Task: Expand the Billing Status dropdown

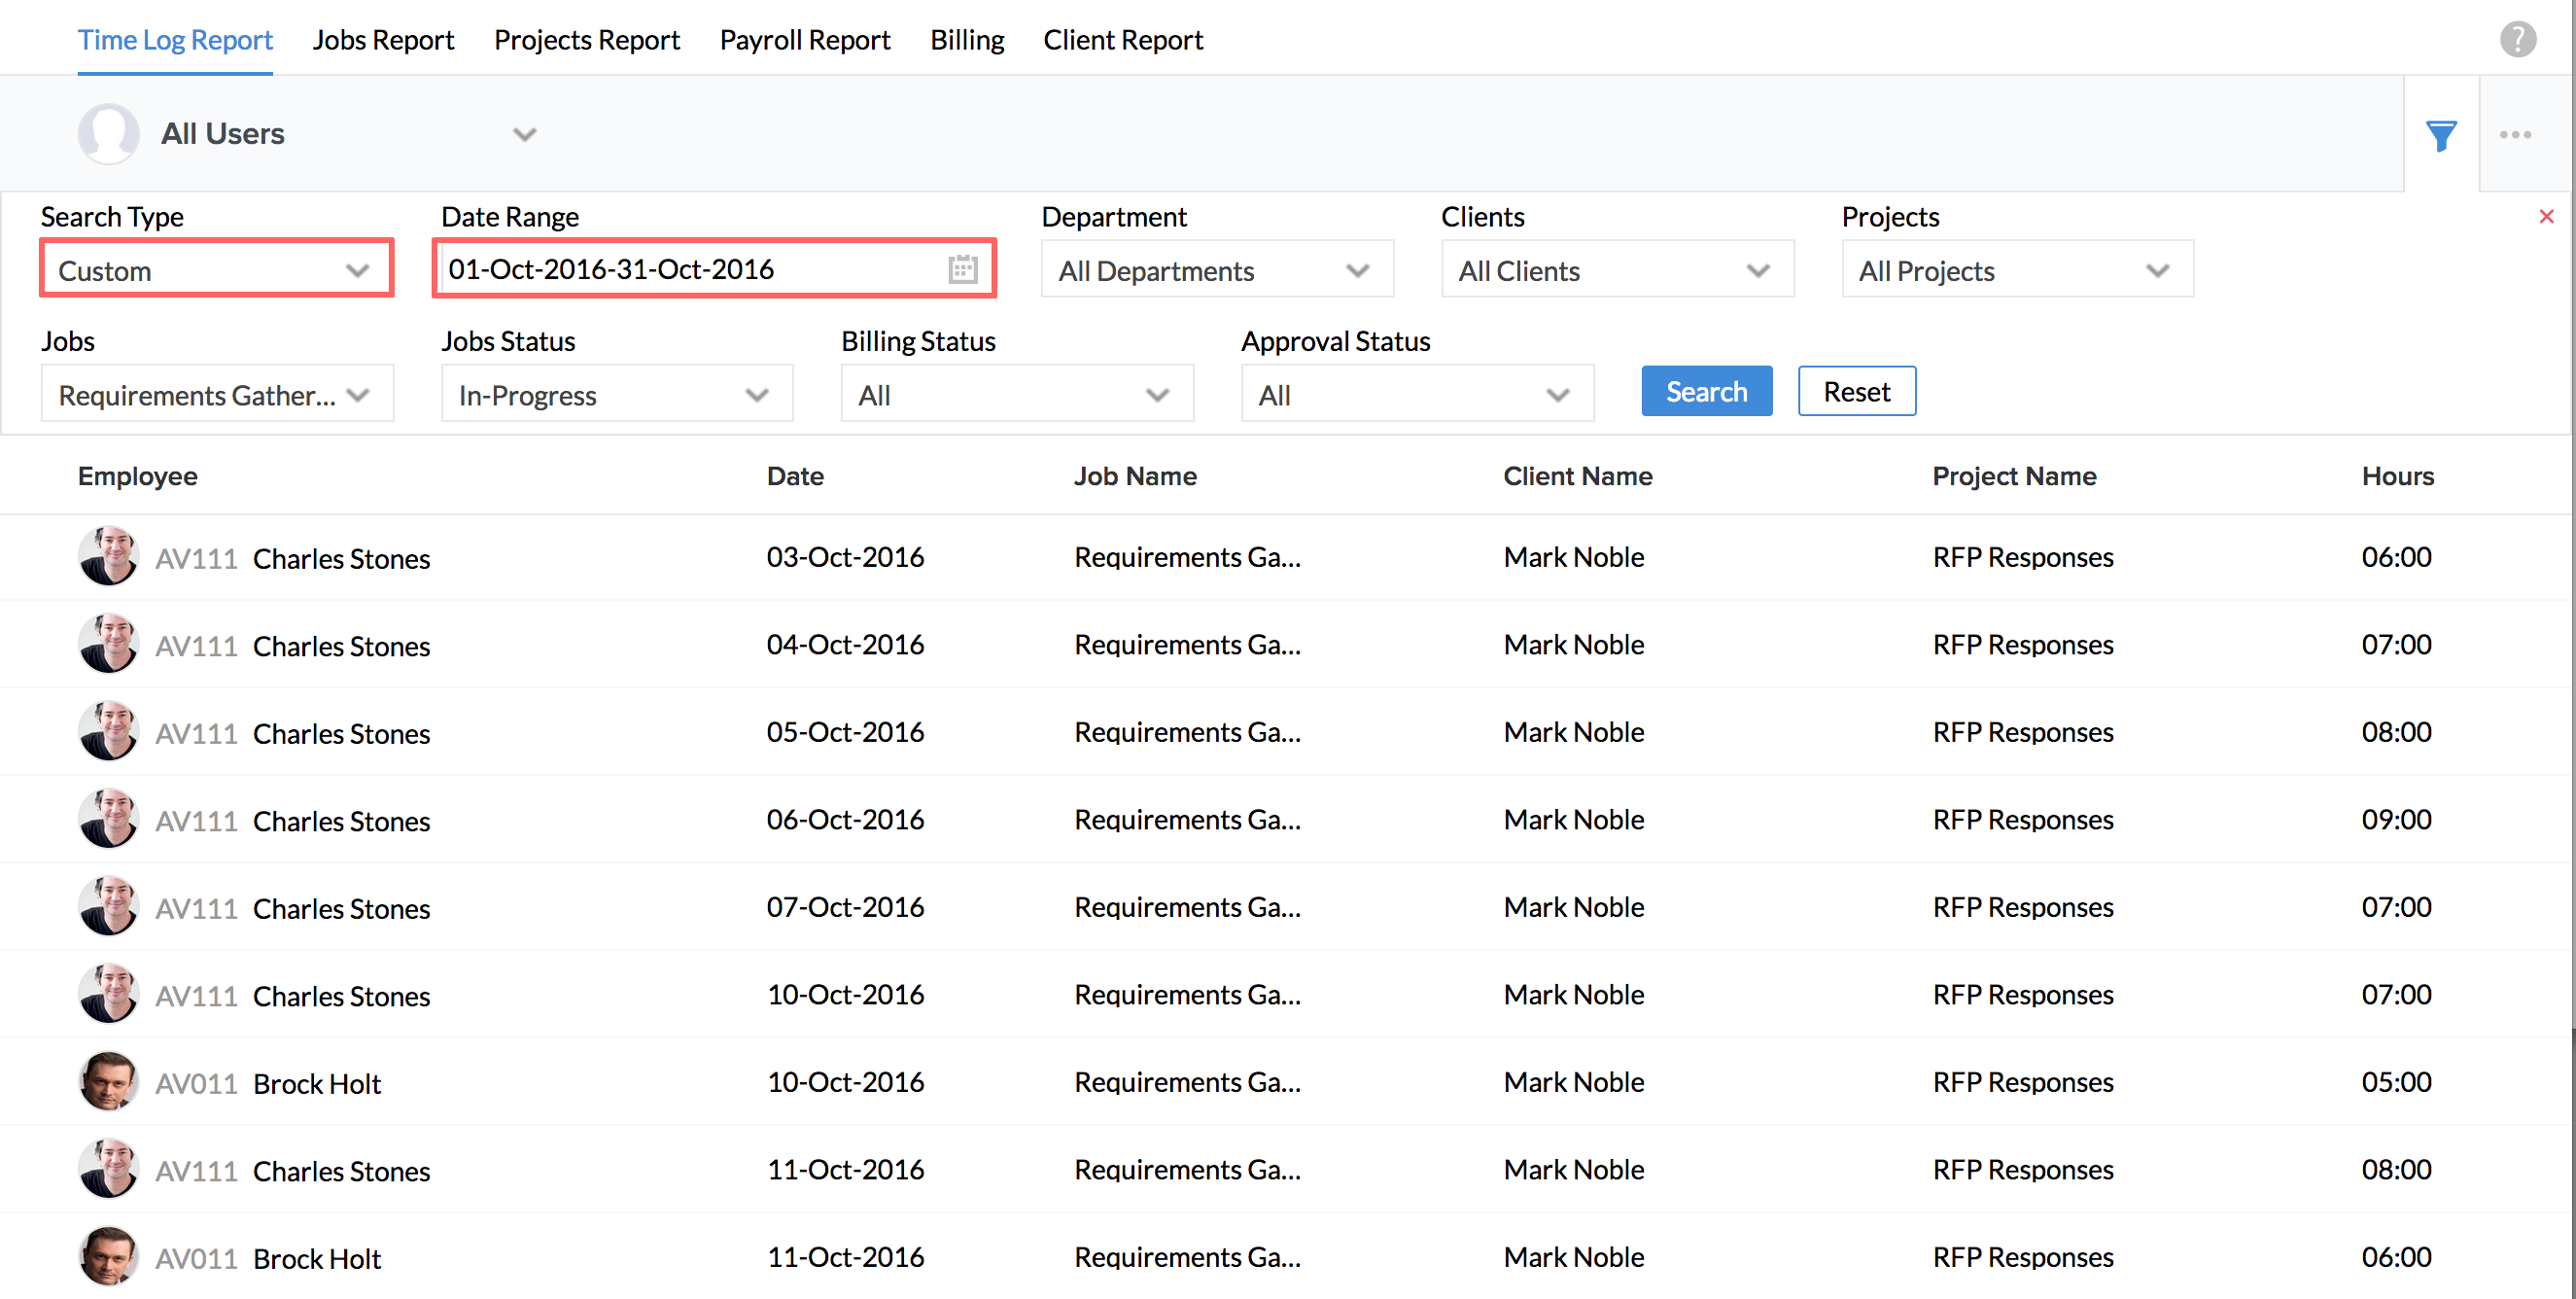Action: (x=1016, y=395)
